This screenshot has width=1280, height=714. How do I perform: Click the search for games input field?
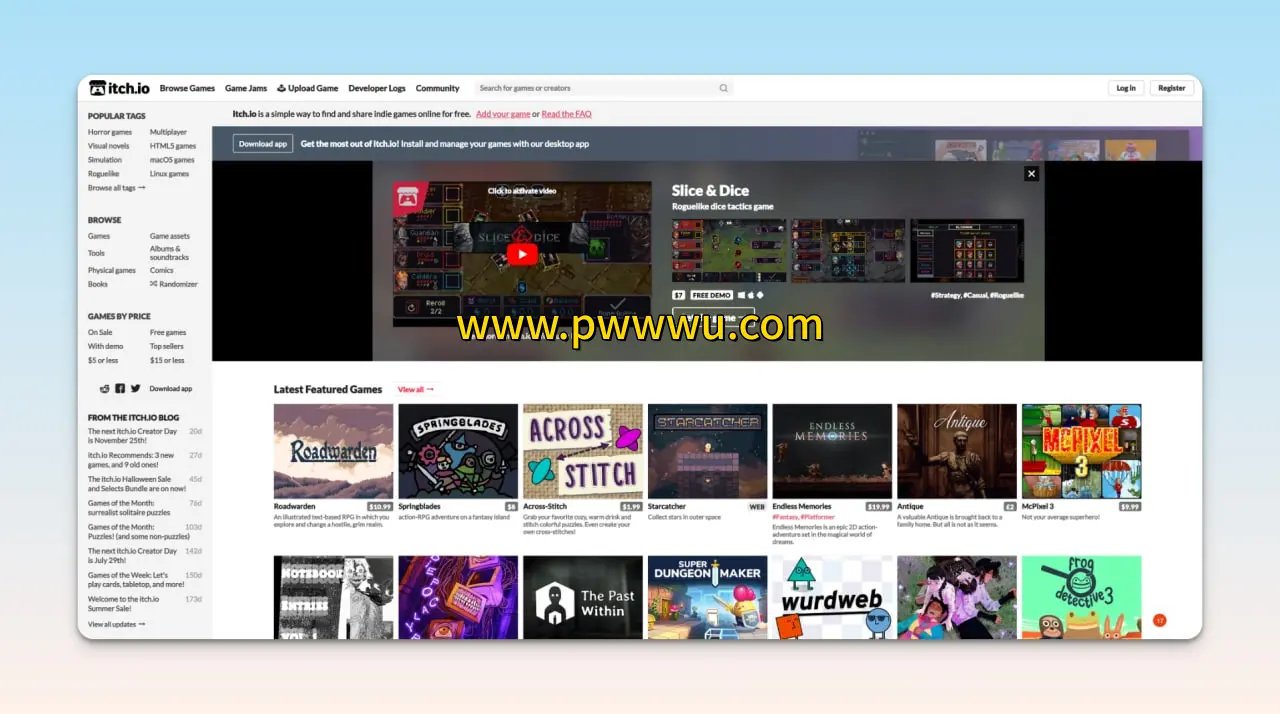point(596,88)
